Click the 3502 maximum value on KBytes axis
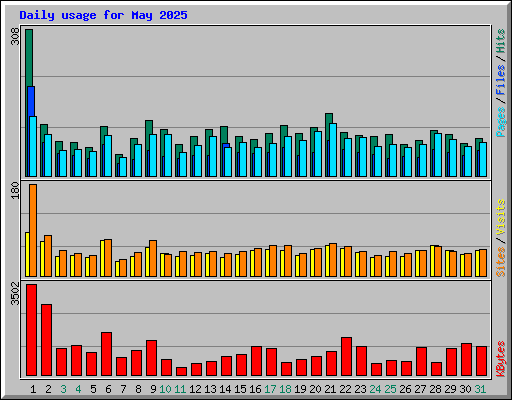 pyautogui.click(x=15, y=294)
